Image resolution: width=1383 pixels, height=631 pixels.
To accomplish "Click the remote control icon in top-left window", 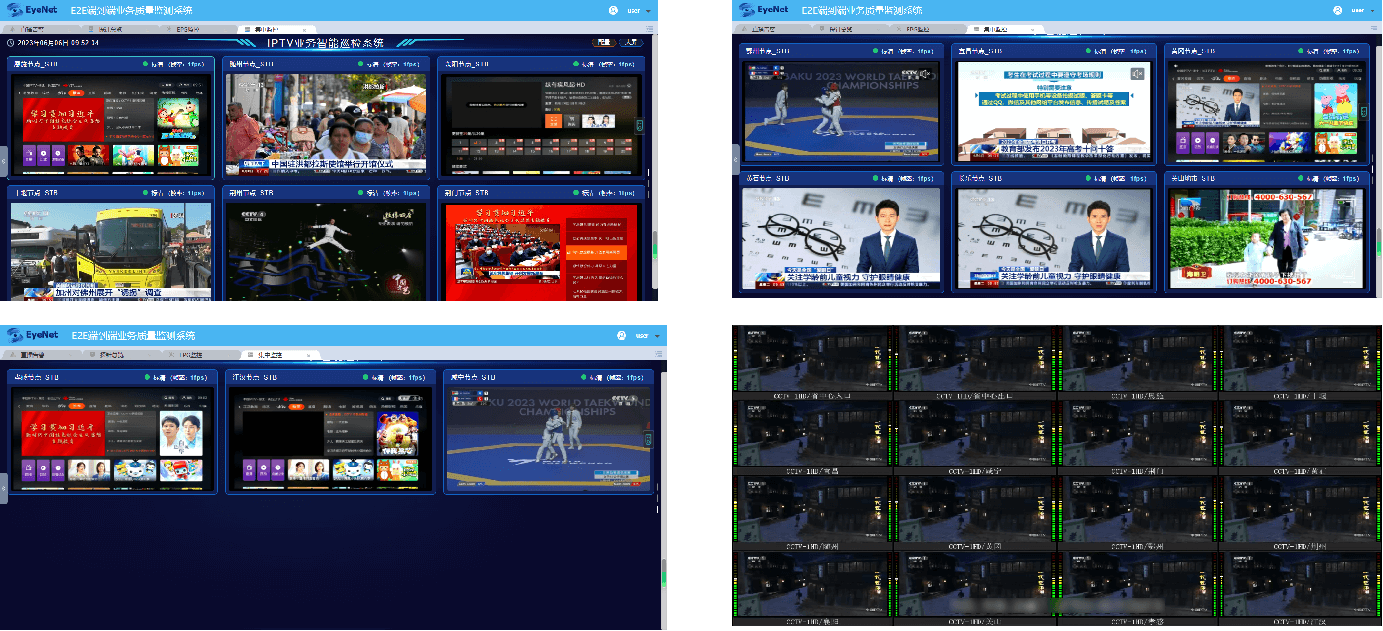I will tap(641, 126).
